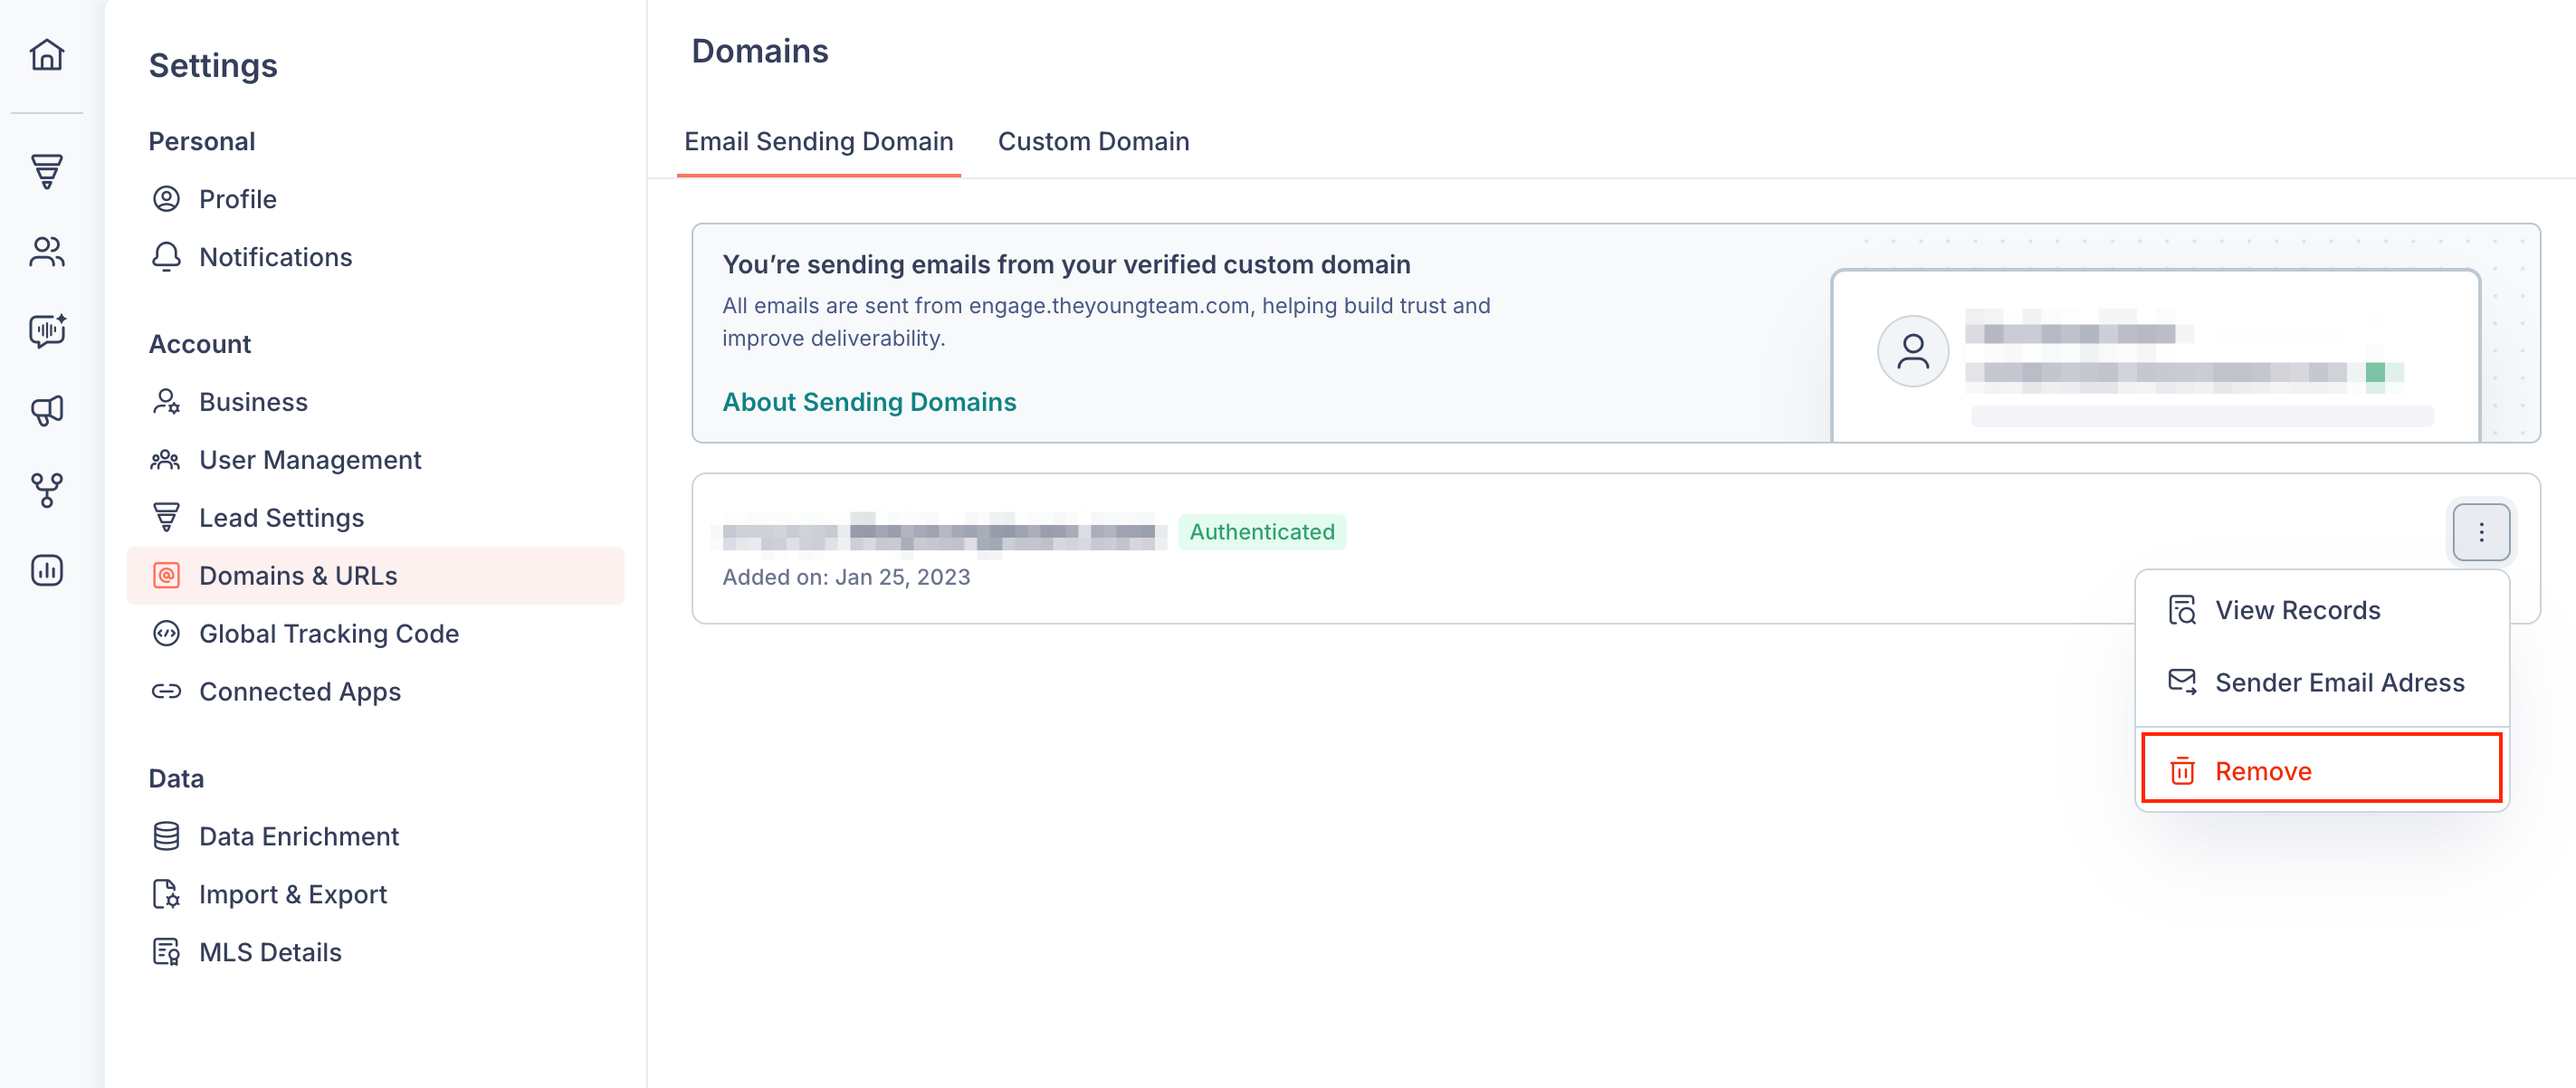Open the Campaigns megaphone icon
2576x1088 pixels.
[x=47, y=410]
